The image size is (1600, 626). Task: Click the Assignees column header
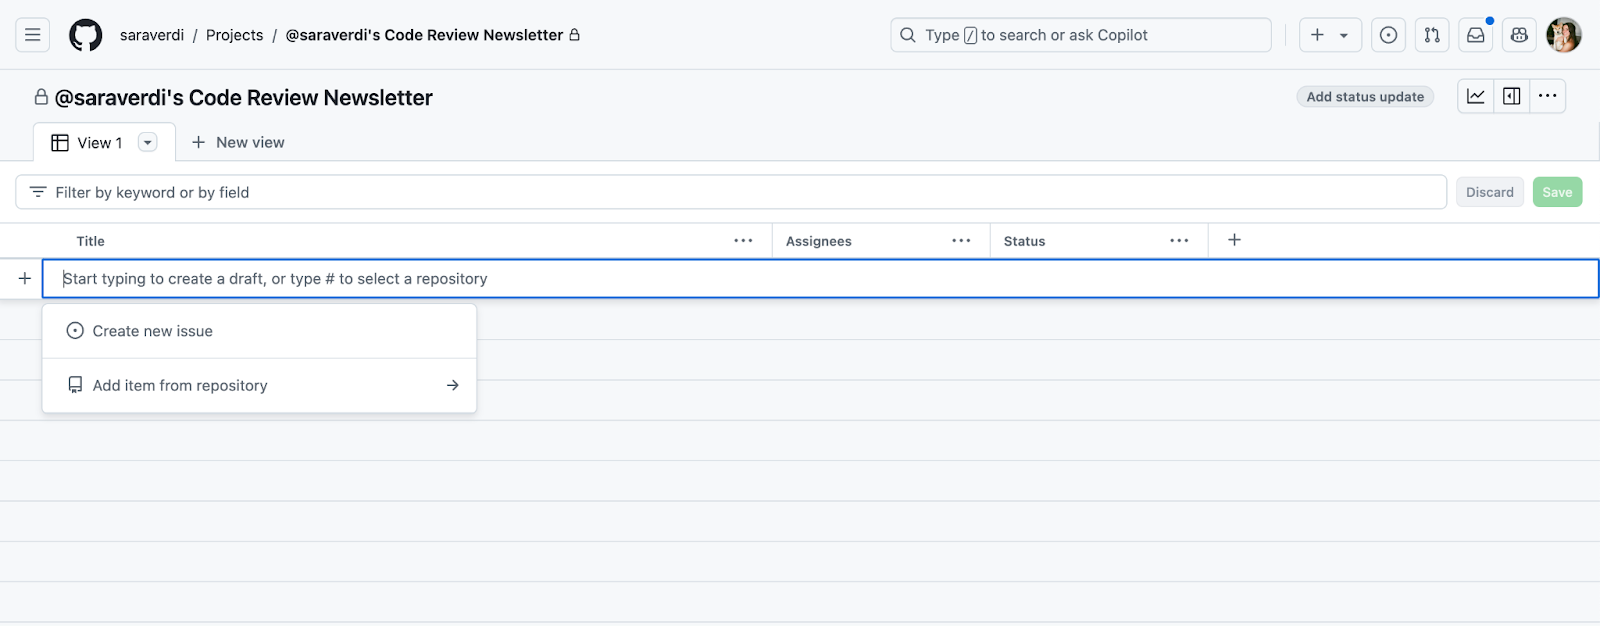pyautogui.click(x=819, y=241)
